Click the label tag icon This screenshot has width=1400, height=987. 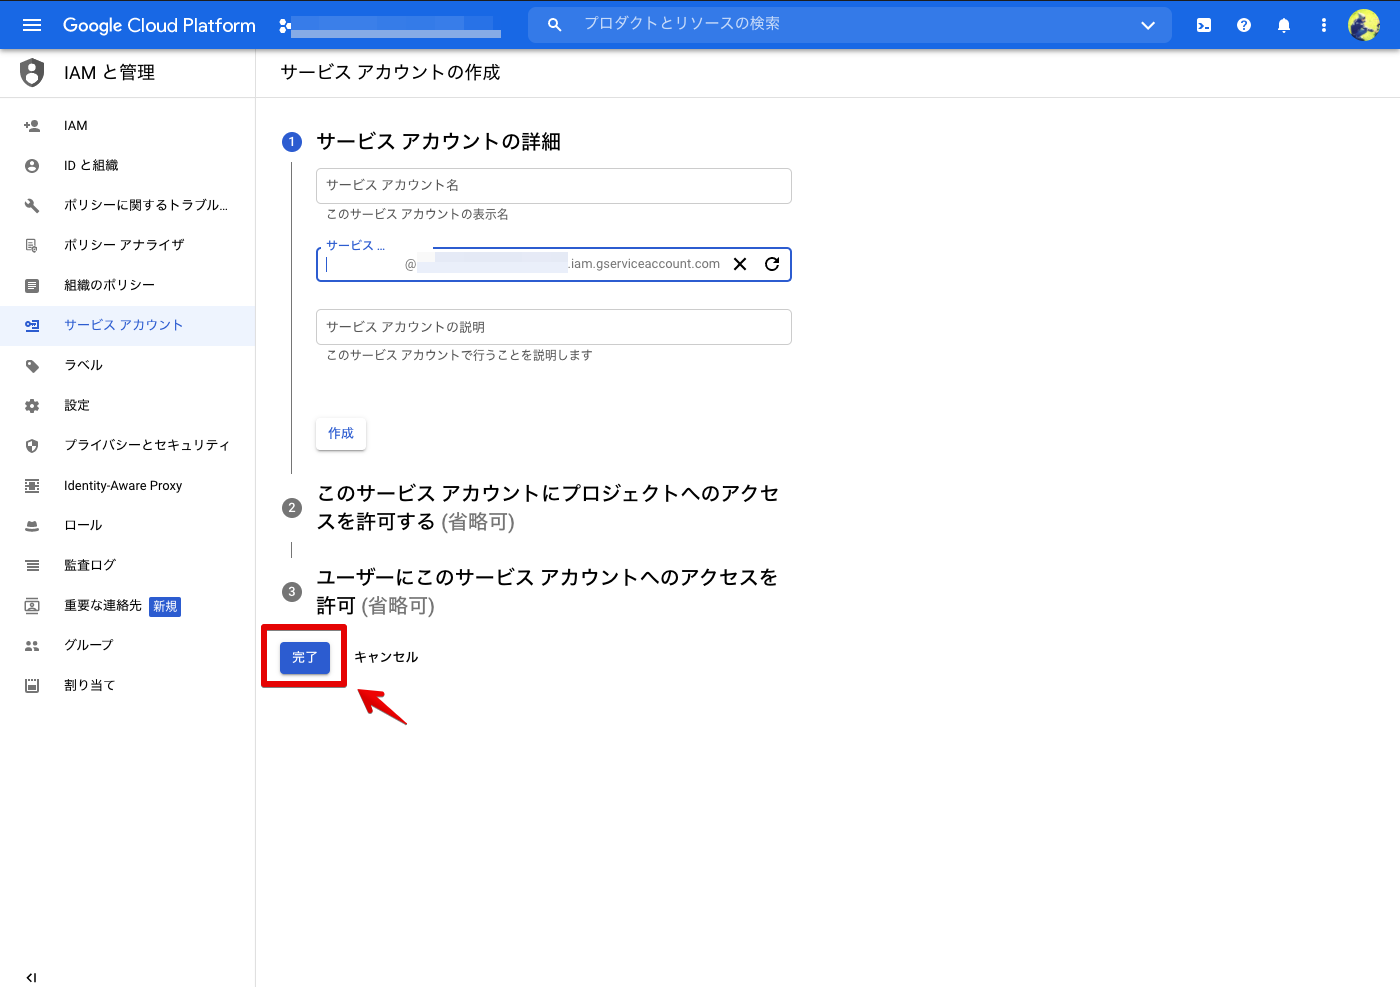tap(32, 366)
